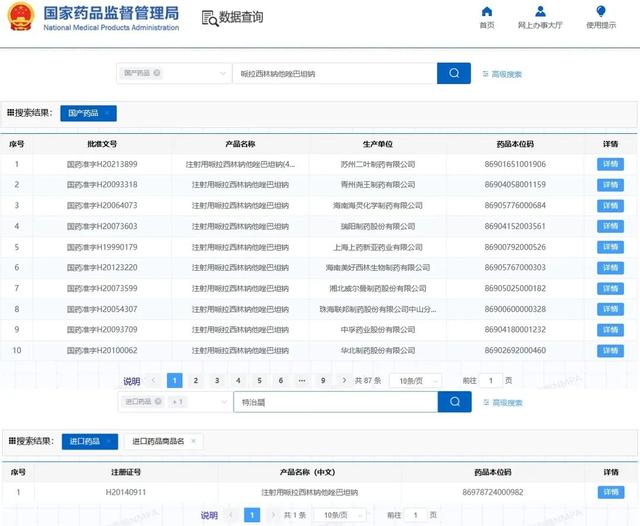View 详情 for row 6 H20123220

pyautogui.click(x=610, y=268)
